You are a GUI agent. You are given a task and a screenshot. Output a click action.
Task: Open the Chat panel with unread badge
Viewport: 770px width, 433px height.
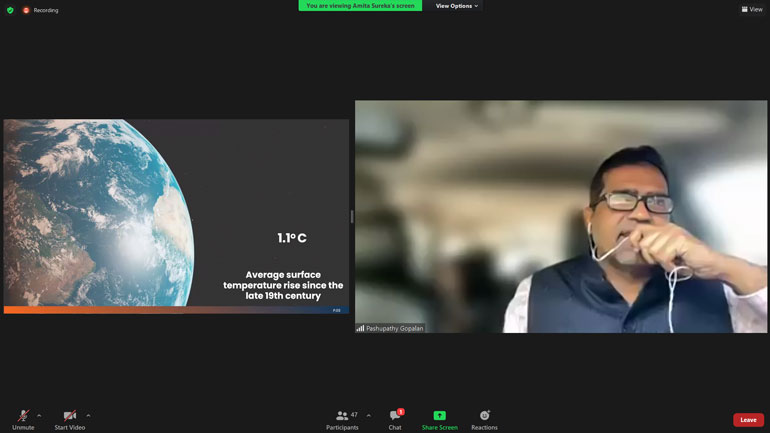click(x=395, y=415)
